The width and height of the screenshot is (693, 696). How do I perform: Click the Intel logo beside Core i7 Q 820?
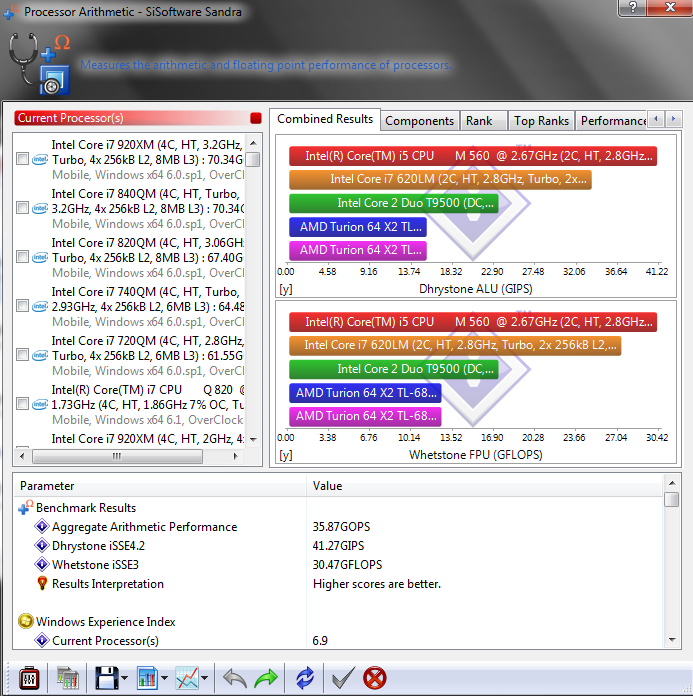[40, 404]
